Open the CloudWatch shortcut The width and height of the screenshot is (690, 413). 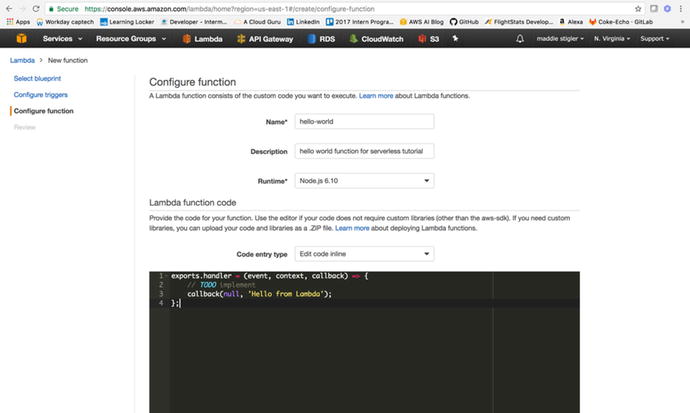376,39
